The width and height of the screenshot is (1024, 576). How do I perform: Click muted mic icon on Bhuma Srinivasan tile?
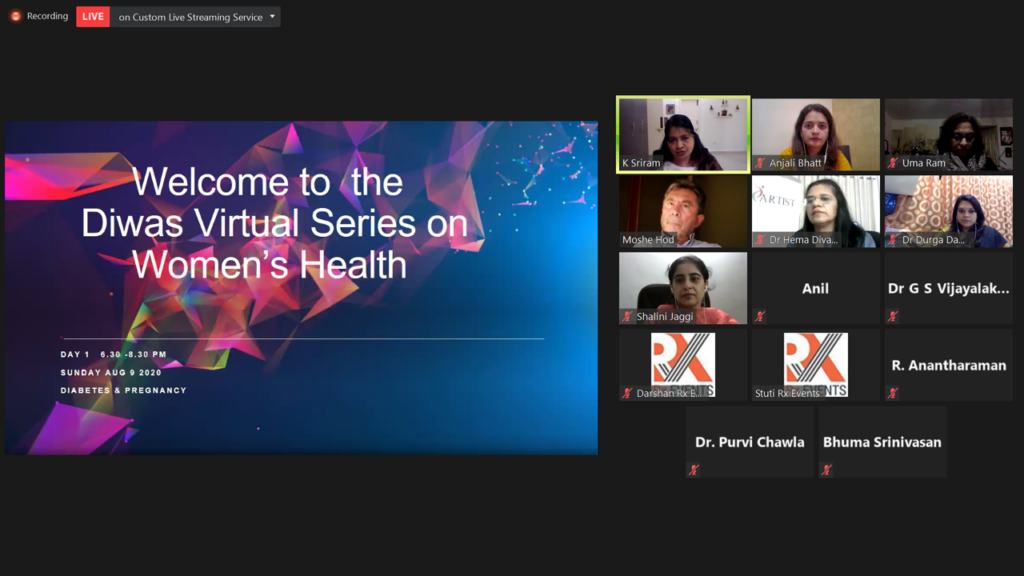click(x=827, y=470)
